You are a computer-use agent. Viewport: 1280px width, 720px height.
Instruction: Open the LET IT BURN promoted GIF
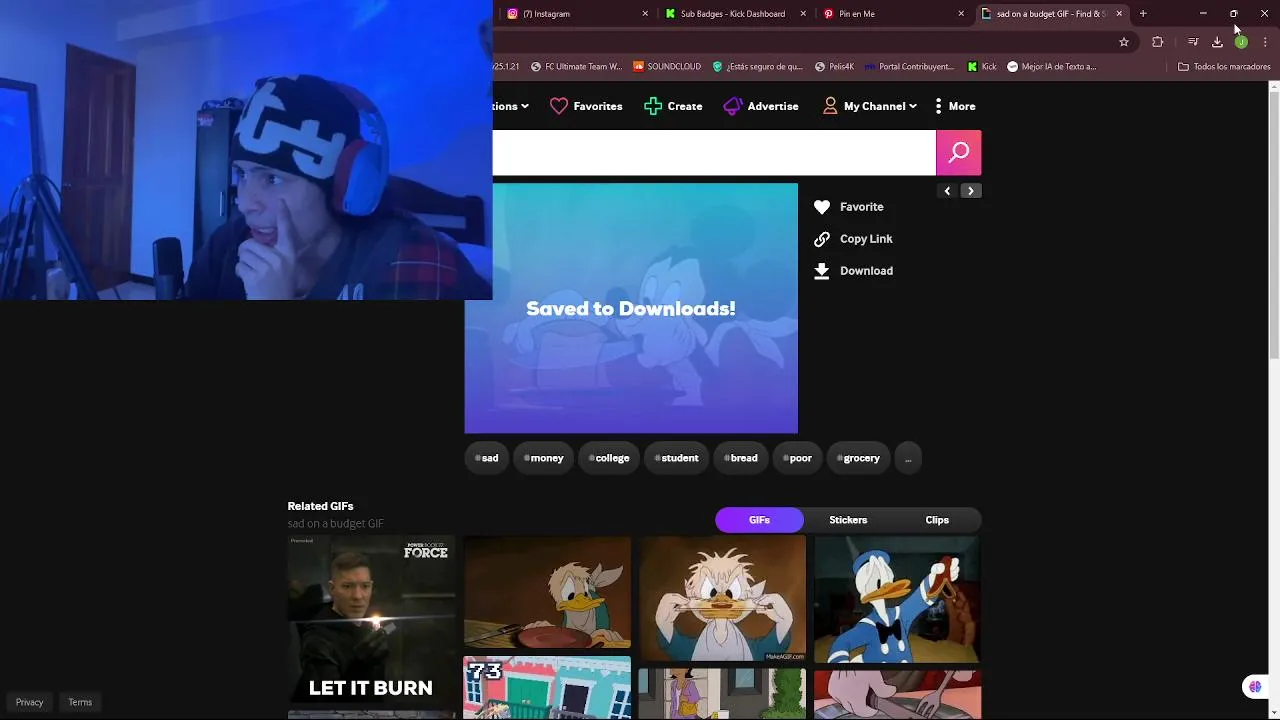coord(371,619)
